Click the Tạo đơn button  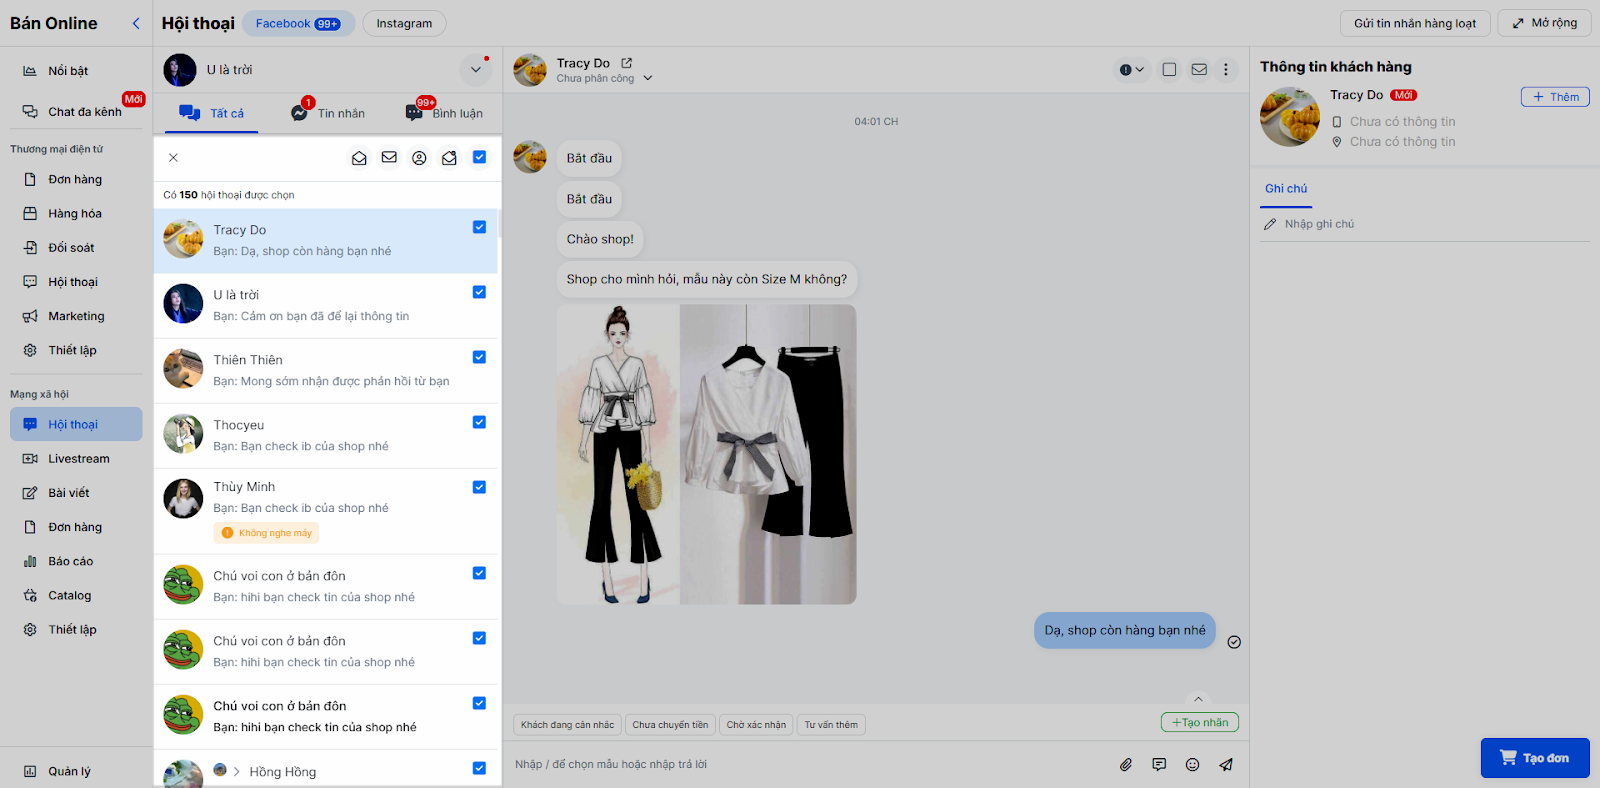[x=1535, y=758]
